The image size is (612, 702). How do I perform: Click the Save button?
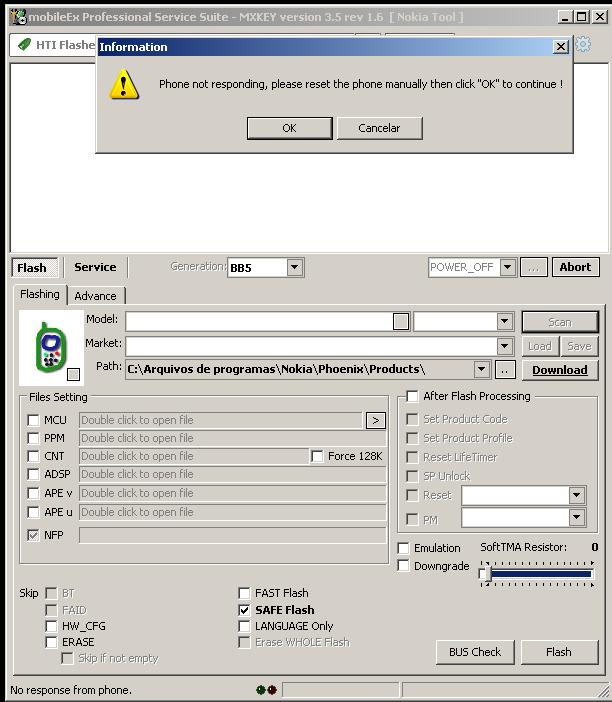(579, 346)
